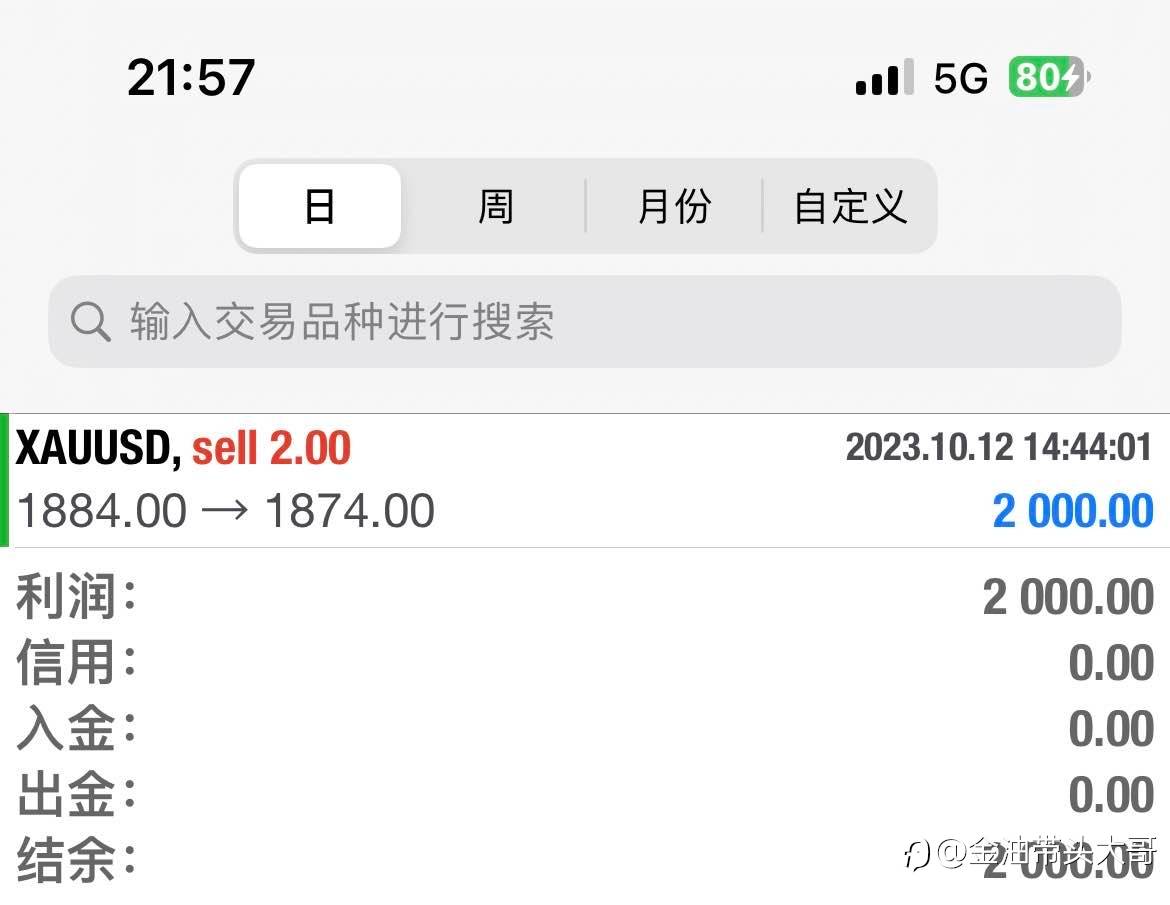Image resolution: width=1170 pixels, height=905 pixels.
Task: Switch to the 月份 (month) tab
Action: point(674,206)
